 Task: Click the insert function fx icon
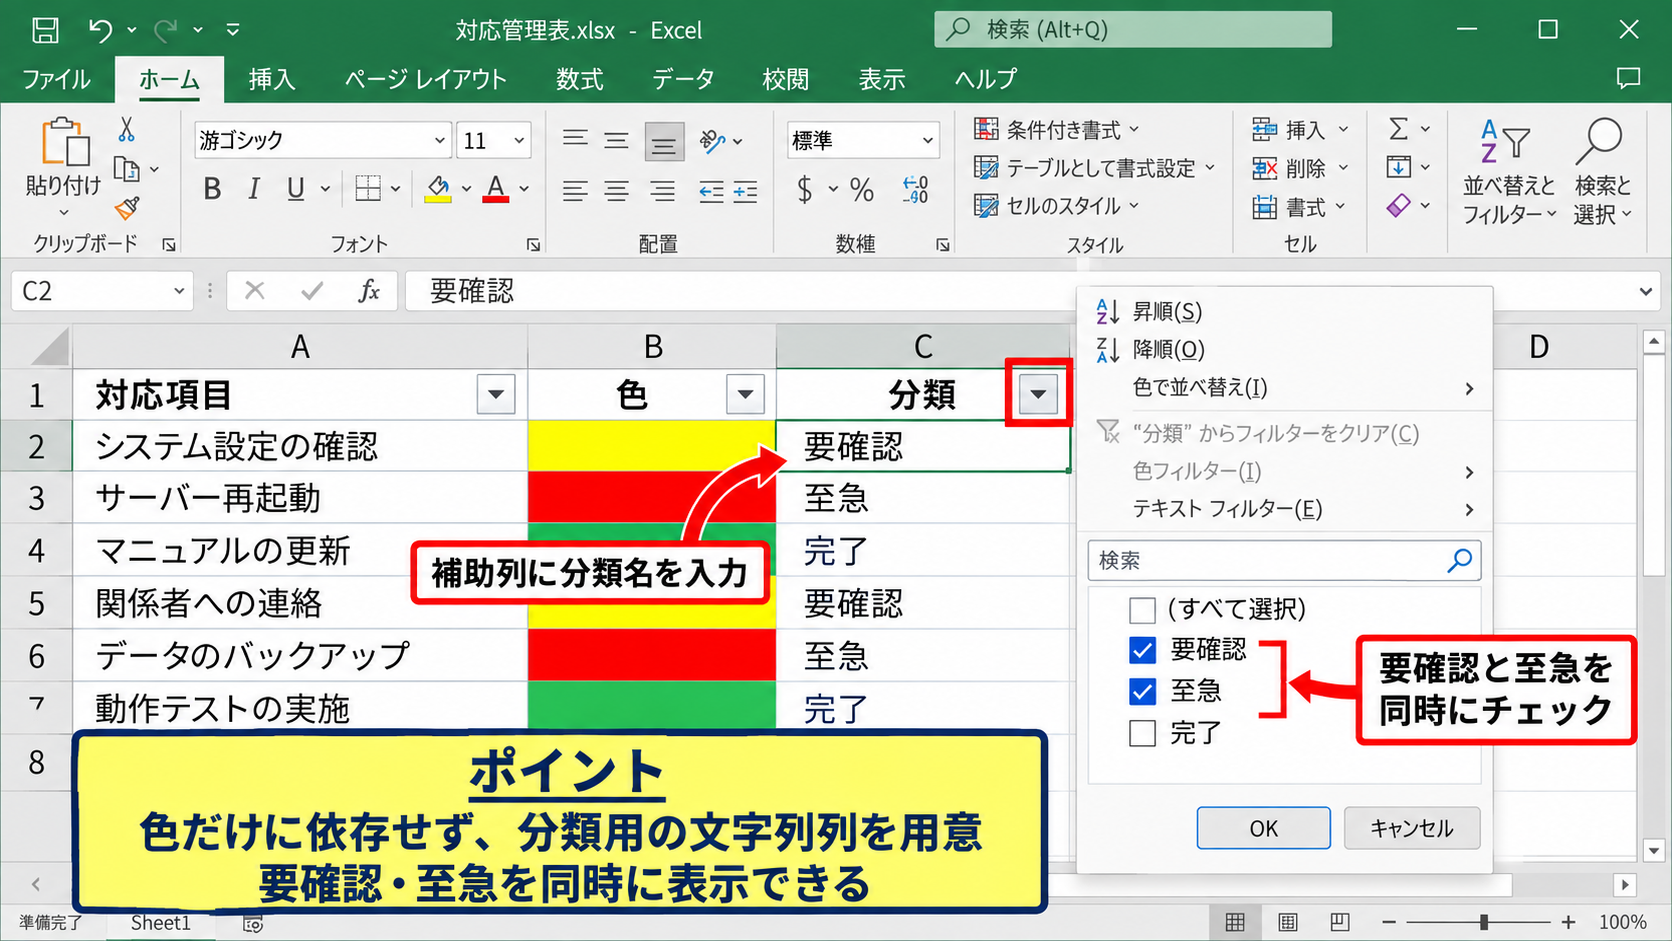click(369, 291)
